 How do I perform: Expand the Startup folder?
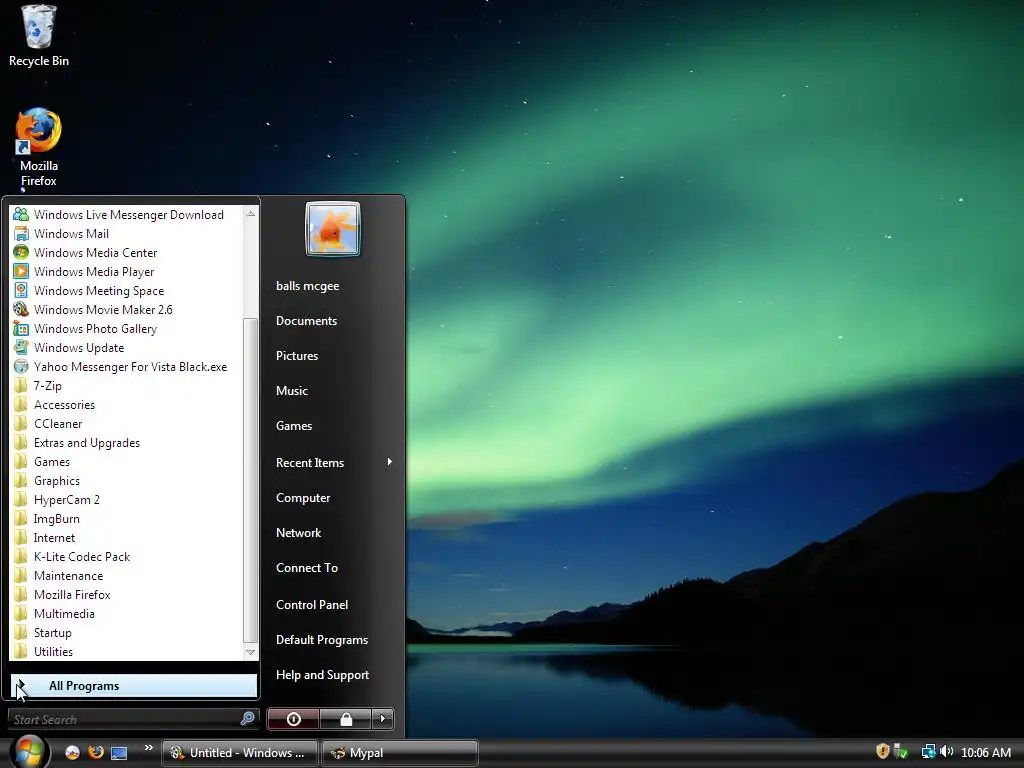click(42, 632)
